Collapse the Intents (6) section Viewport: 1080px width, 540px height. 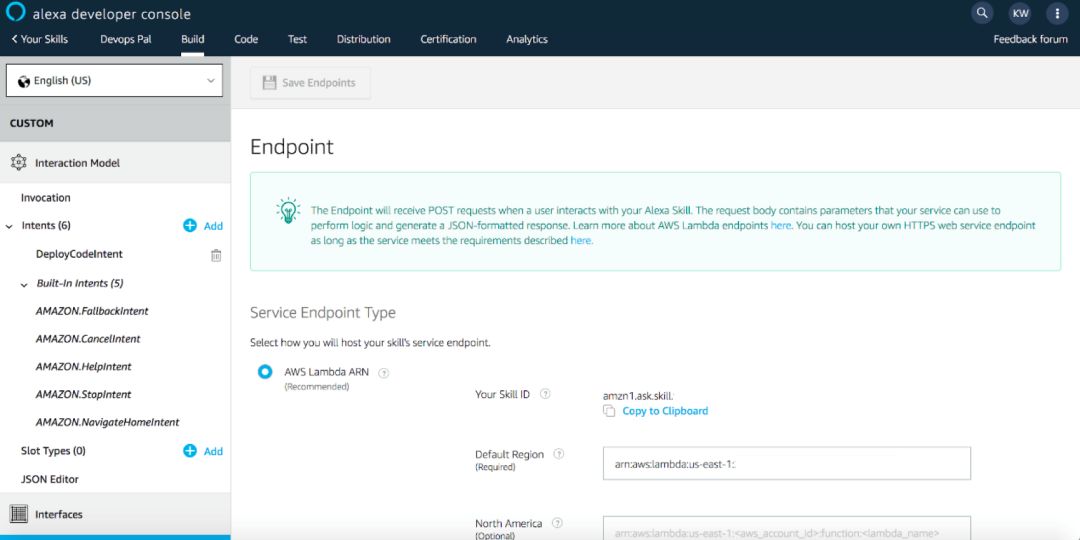click(x=9, y=226)
